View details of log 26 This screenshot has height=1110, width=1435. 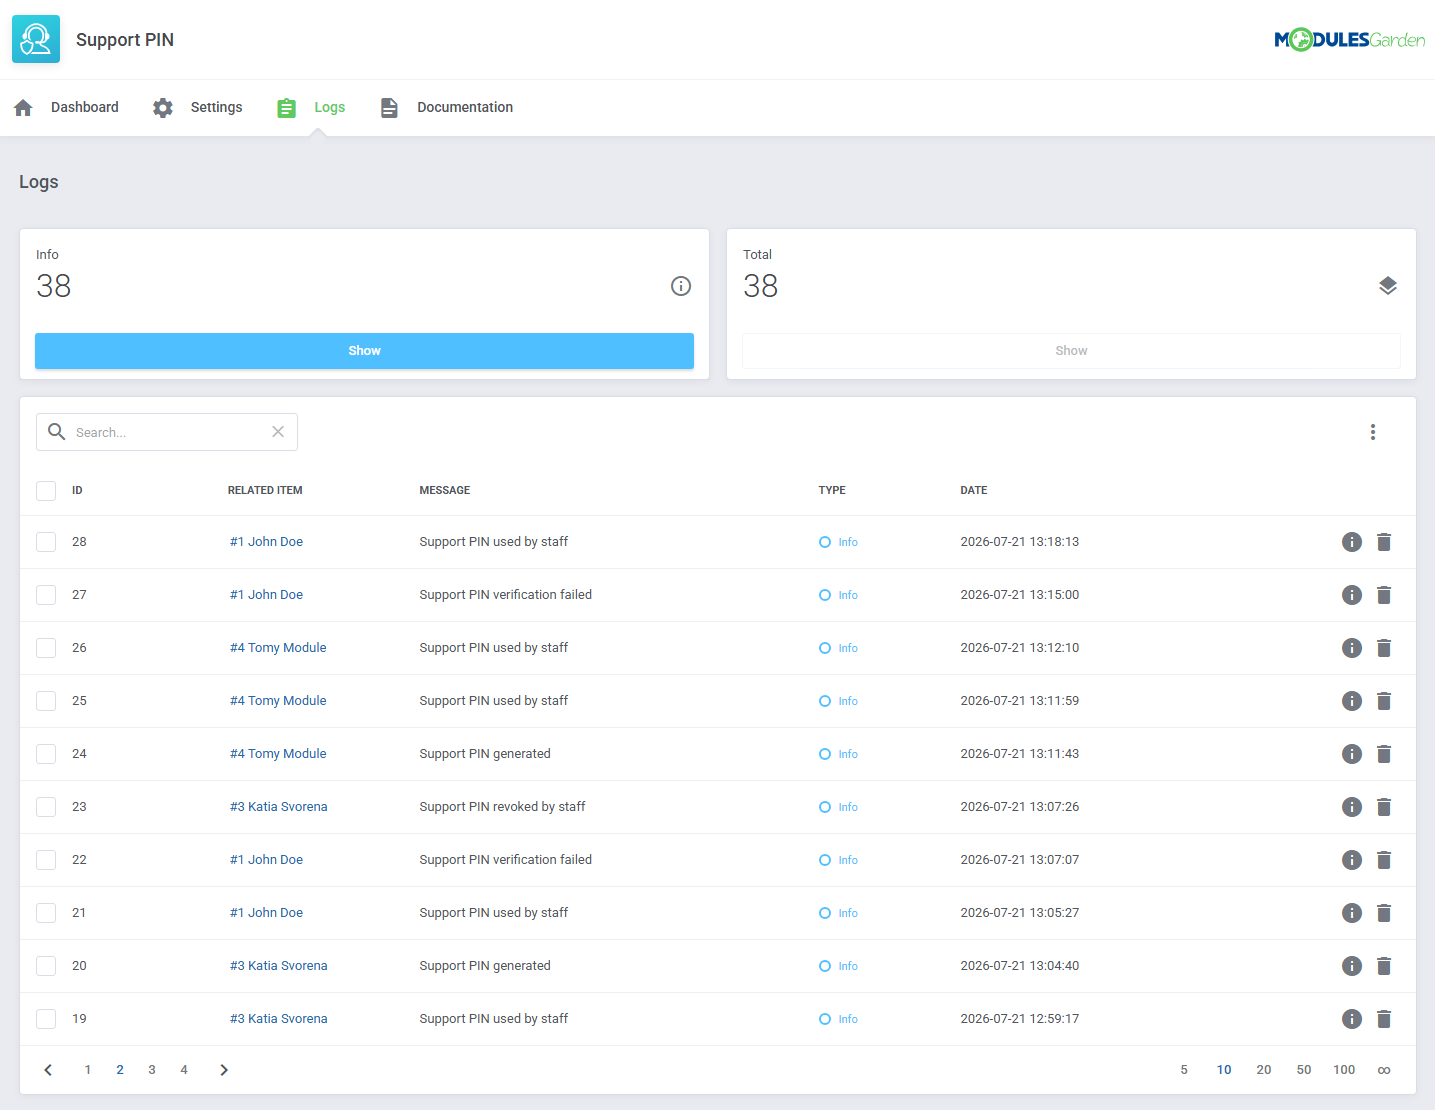(1352, 648)
